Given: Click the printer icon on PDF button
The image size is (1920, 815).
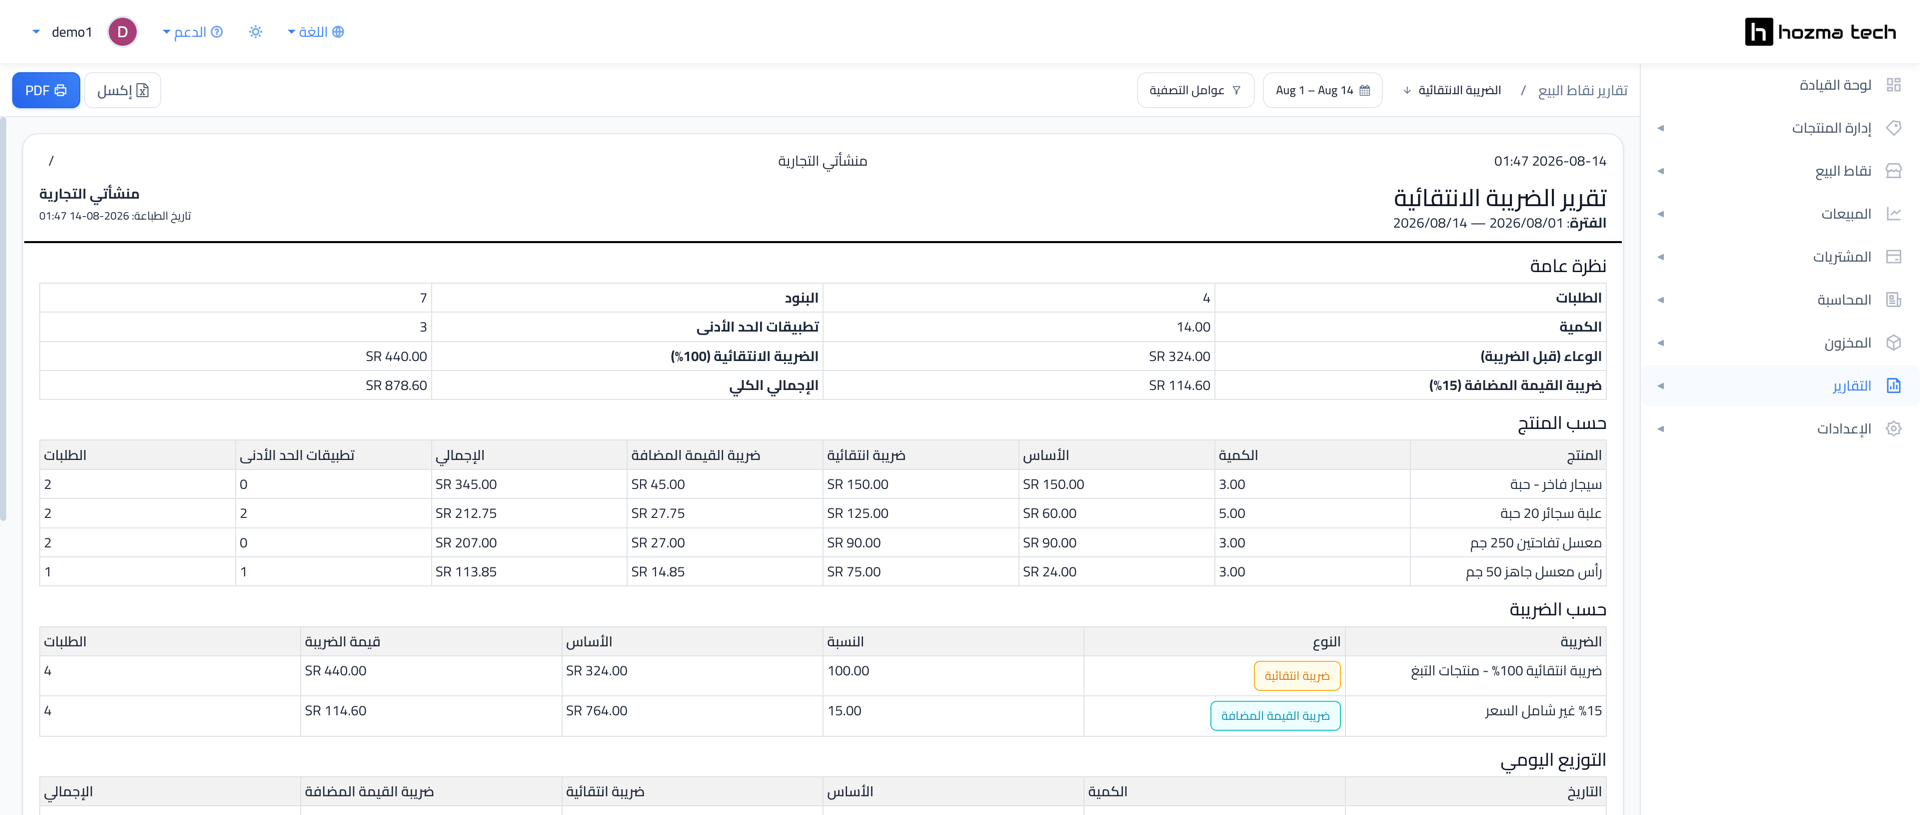Looking at the screenshot, I should coord(61,90).
